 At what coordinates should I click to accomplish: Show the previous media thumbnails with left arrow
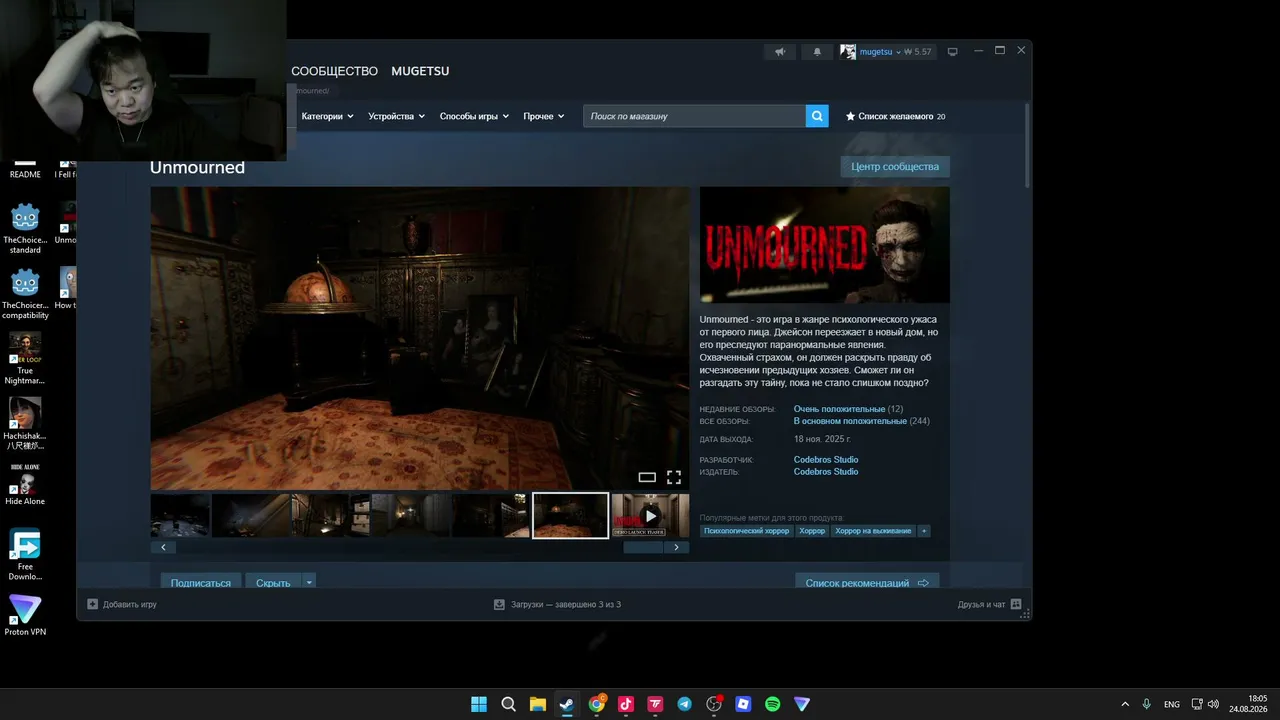click(x=163, y=547)
